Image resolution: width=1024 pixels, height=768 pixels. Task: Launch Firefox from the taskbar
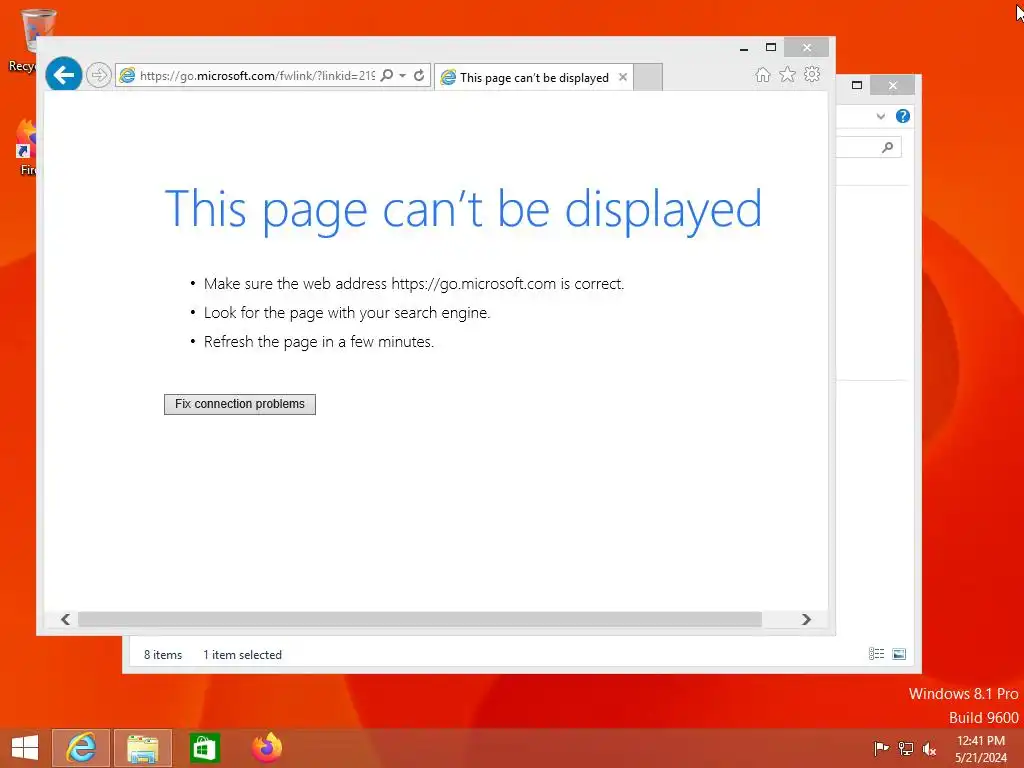pyautogui.click(x=267, y=748)
